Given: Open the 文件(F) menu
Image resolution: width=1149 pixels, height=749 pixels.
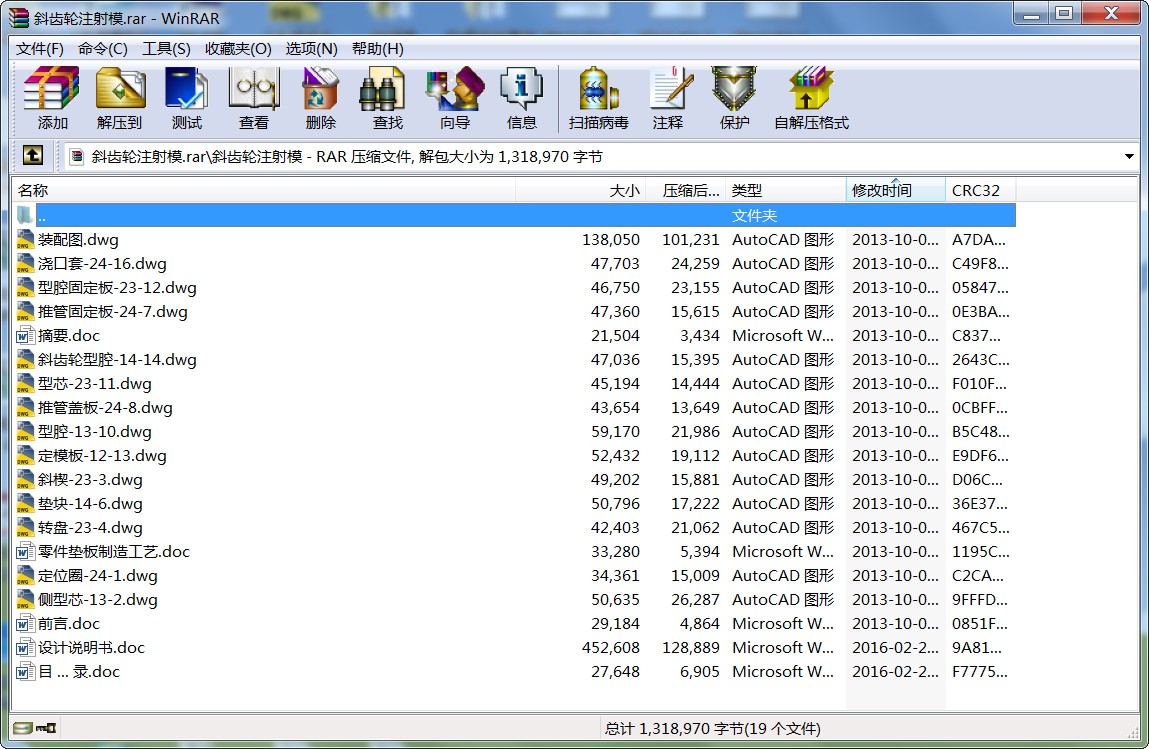Looking at the screenshot, I should point(40,49).
